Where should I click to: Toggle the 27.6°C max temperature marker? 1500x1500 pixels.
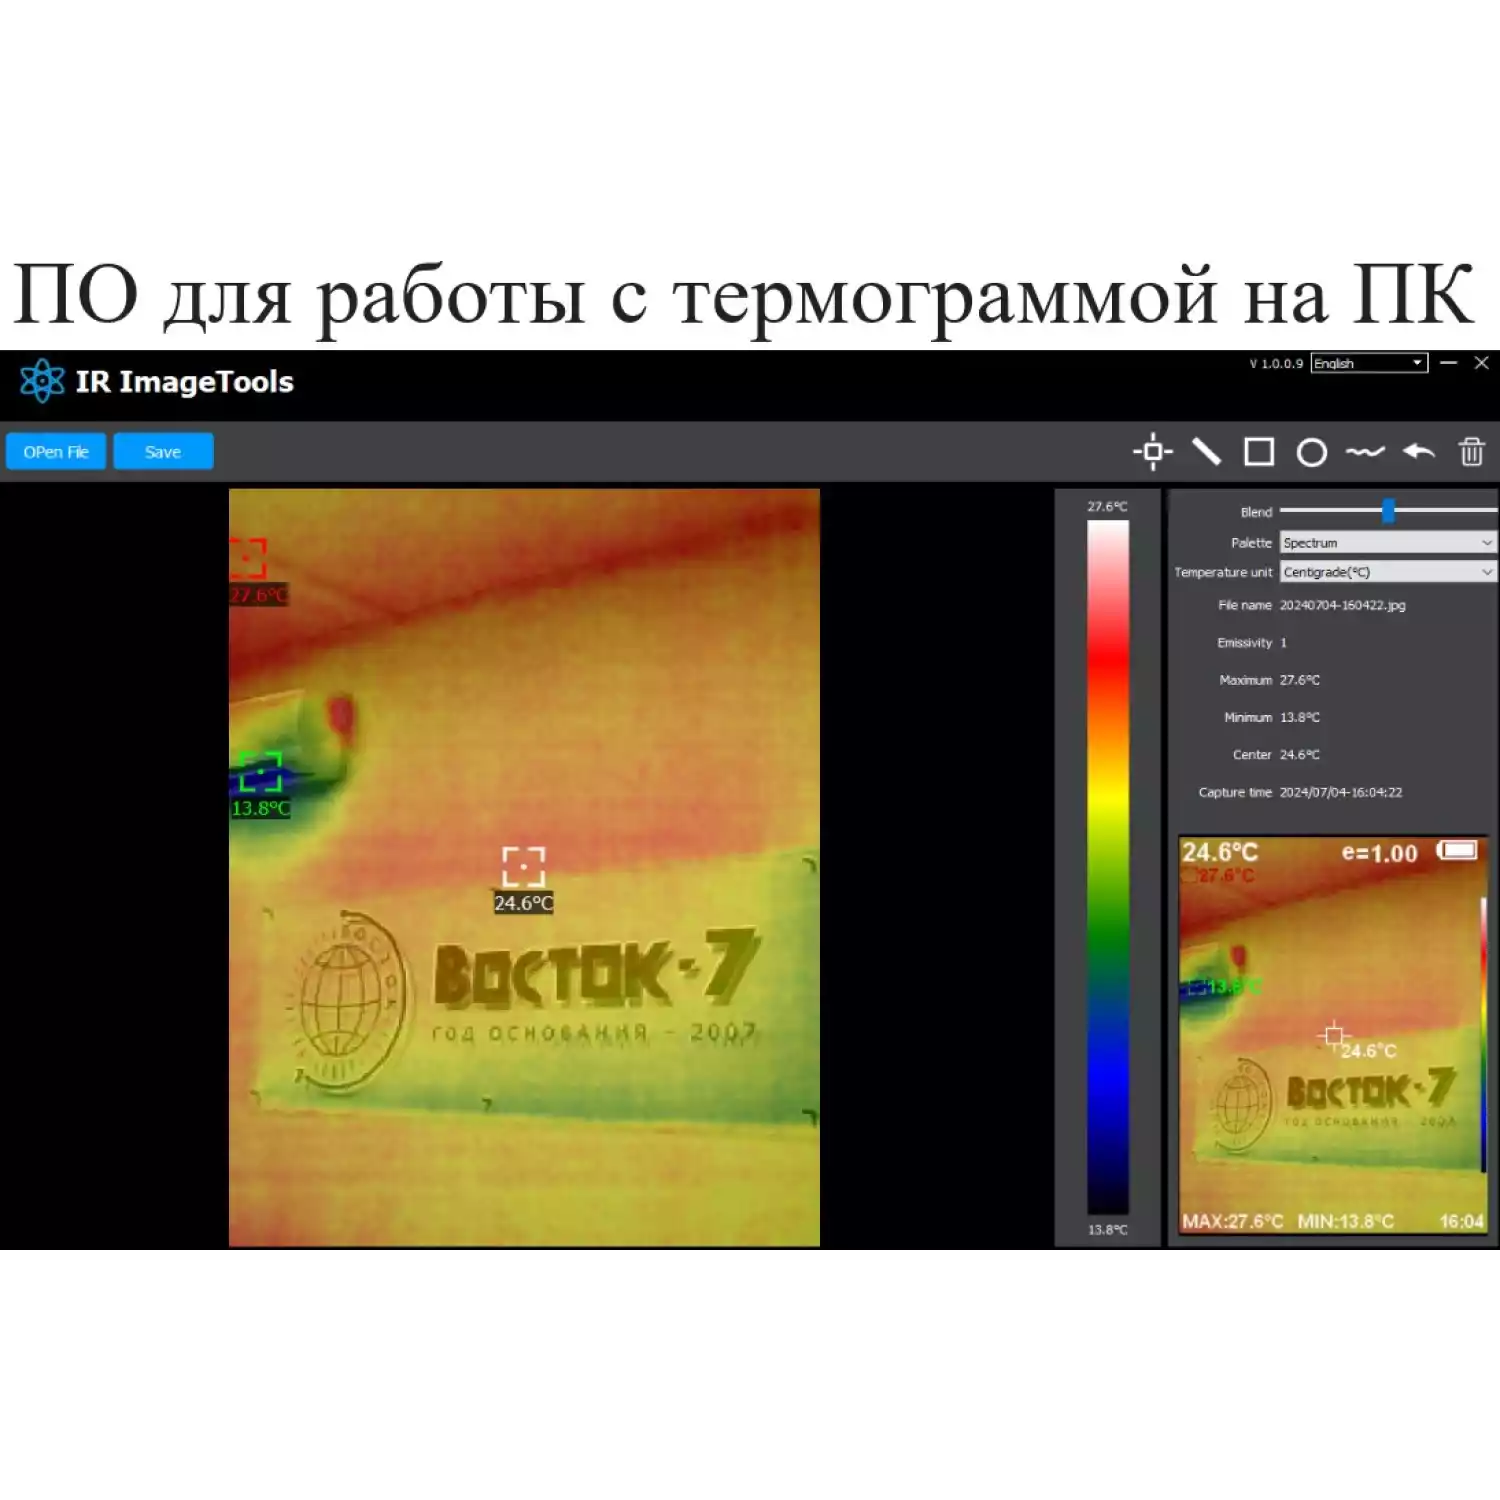pyautogui.click(x=247, y=557)
